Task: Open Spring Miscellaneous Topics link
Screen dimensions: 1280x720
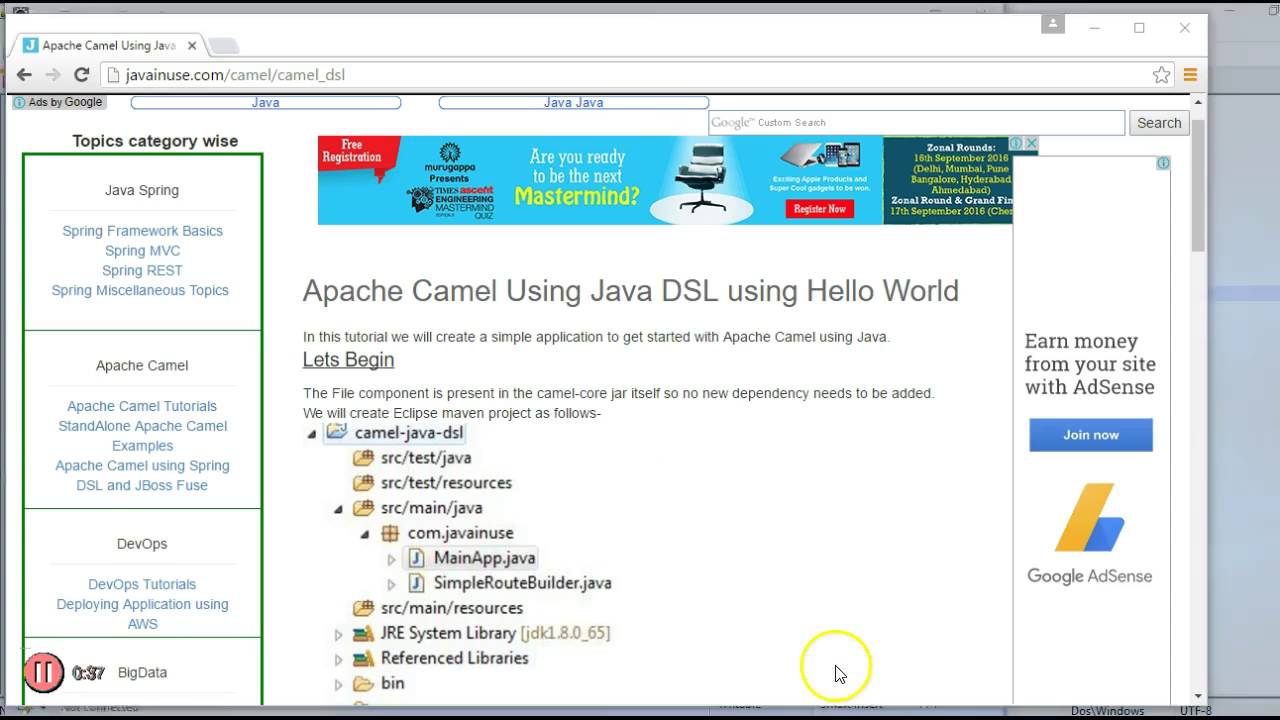Action: tap(140, 291)
